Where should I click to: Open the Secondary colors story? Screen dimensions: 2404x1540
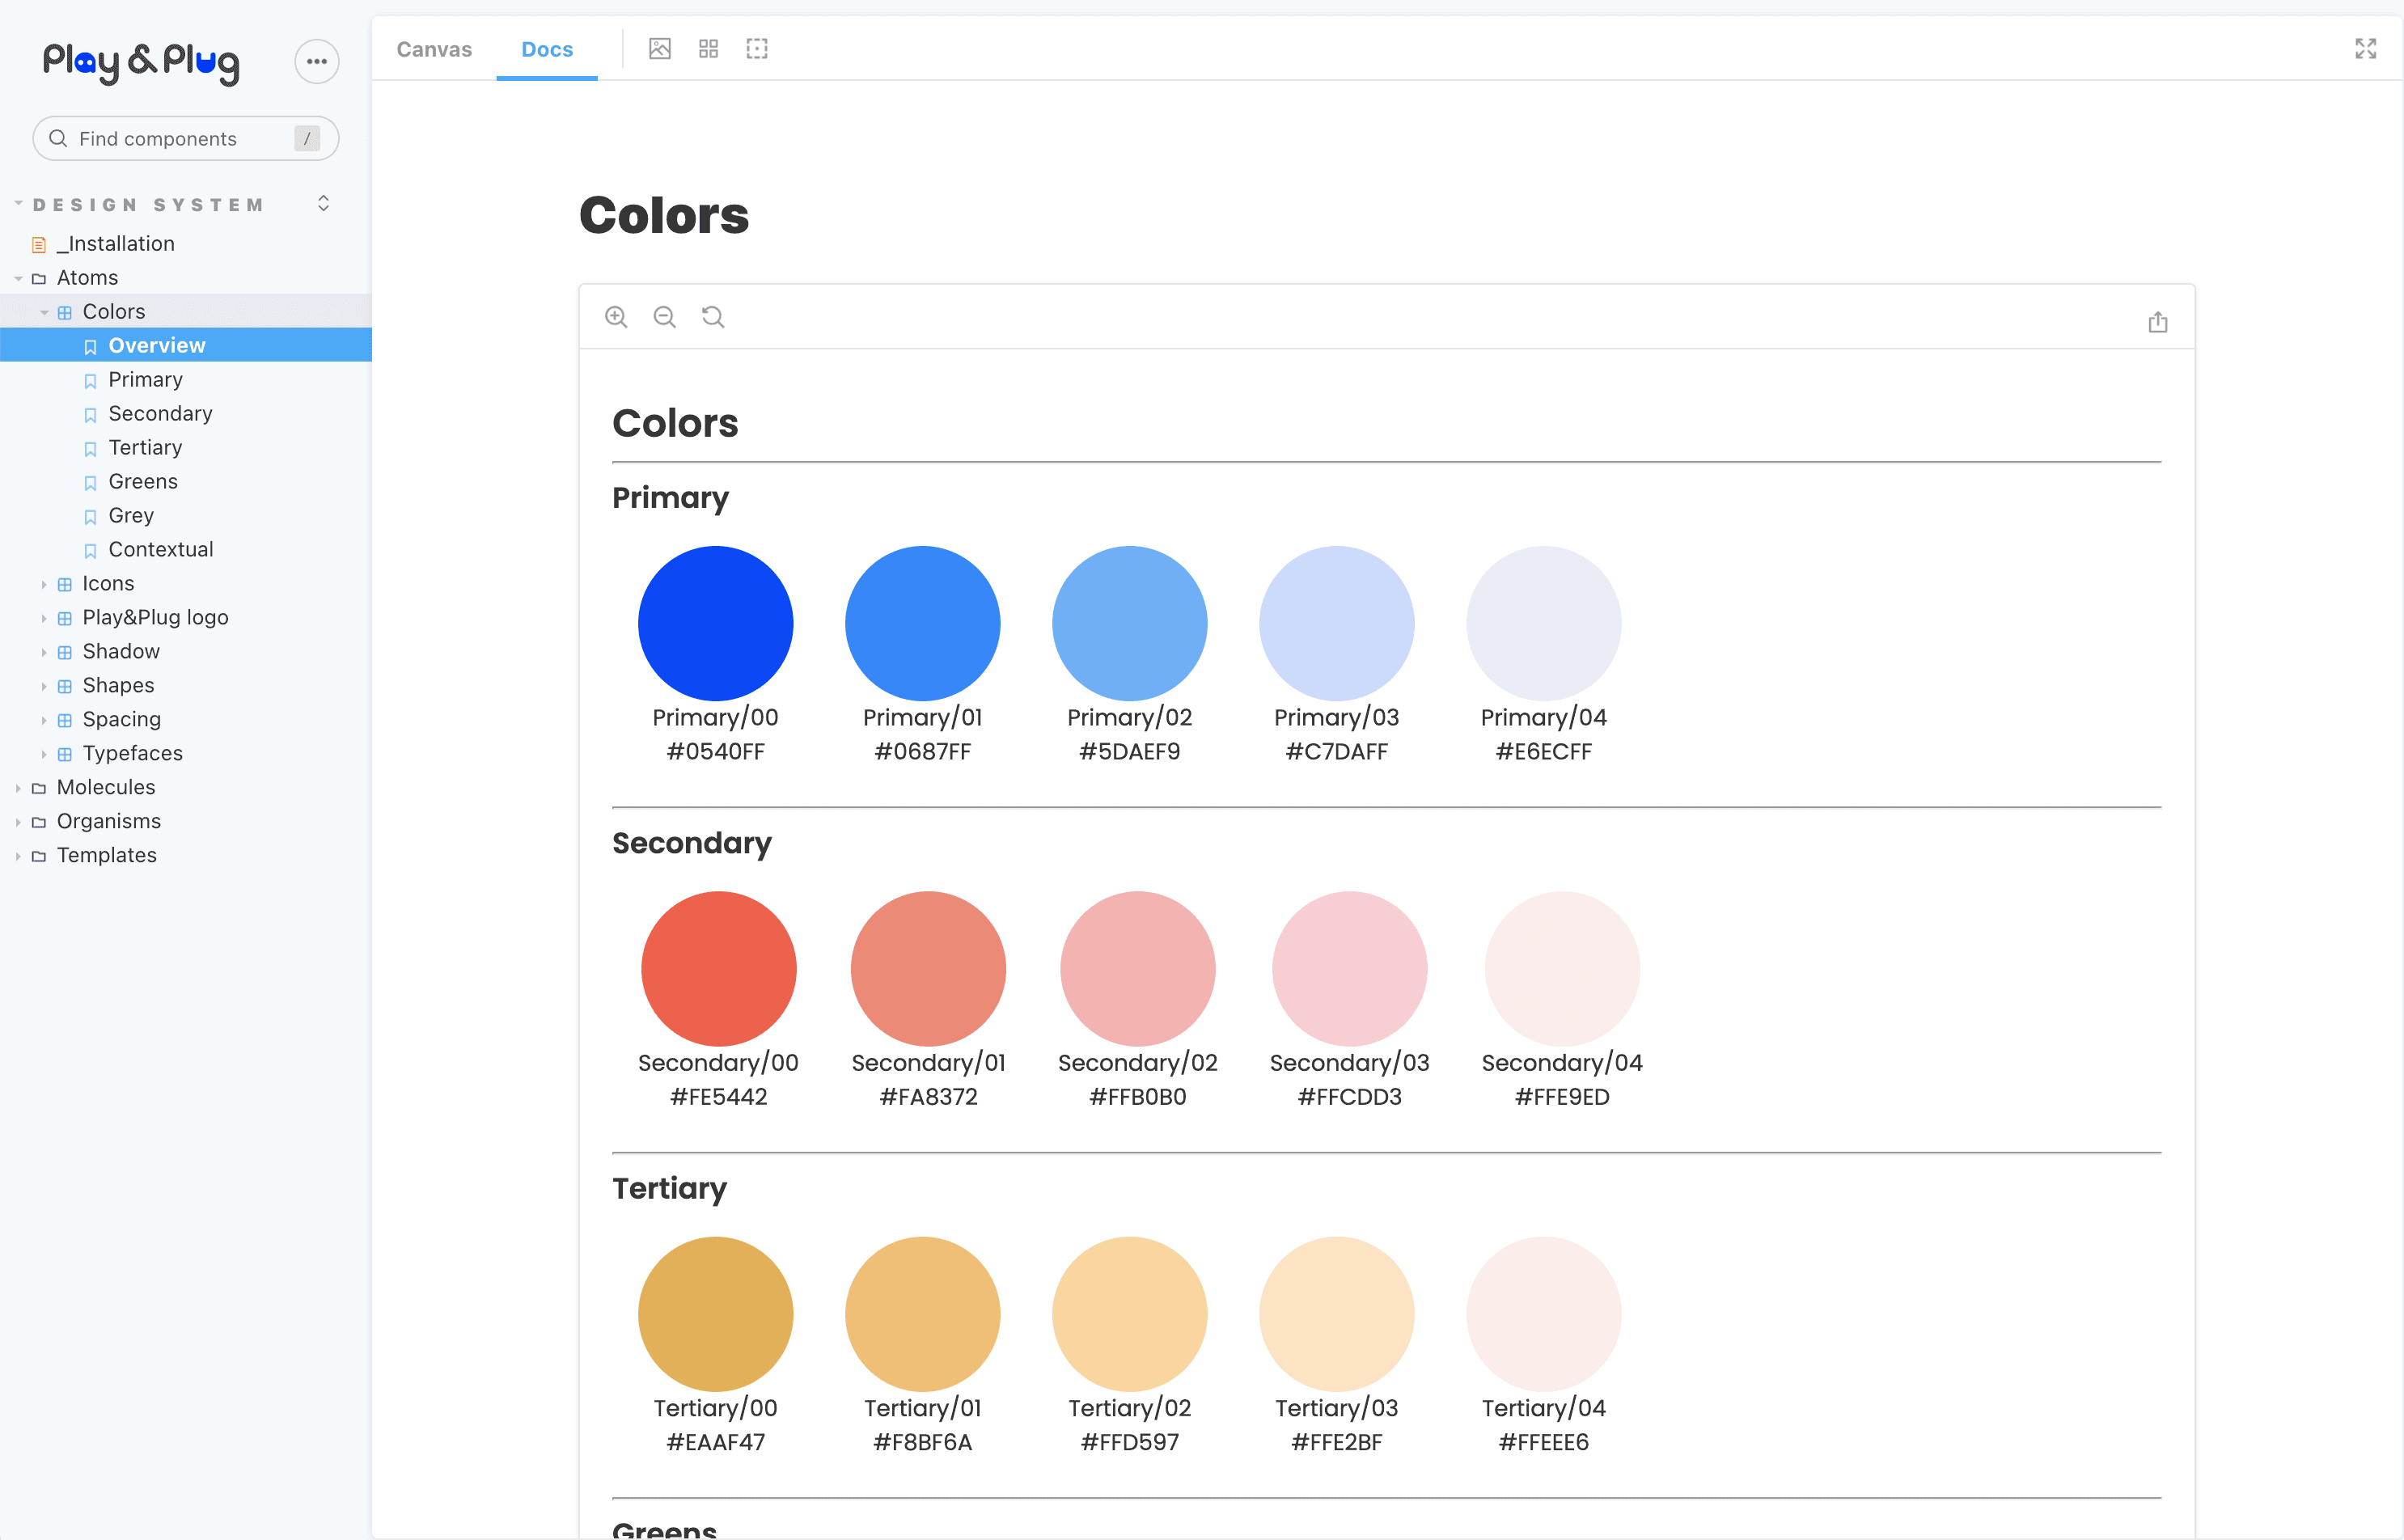click(160, 413)
